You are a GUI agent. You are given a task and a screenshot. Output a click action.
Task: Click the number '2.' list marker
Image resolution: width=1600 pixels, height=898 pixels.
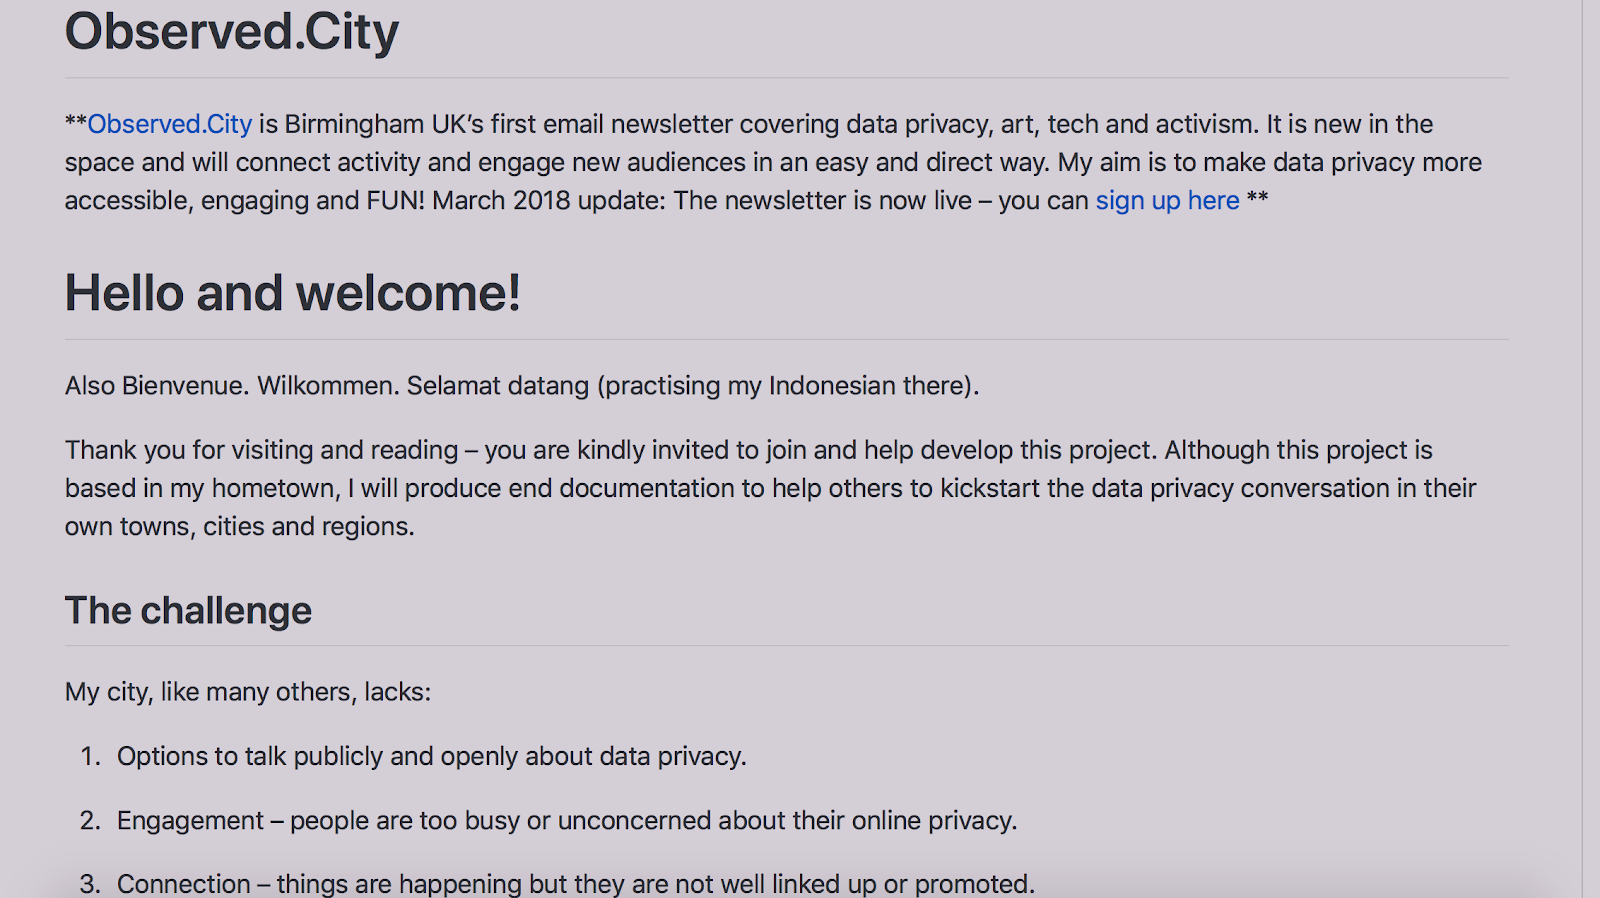click(x=90, y=820)
